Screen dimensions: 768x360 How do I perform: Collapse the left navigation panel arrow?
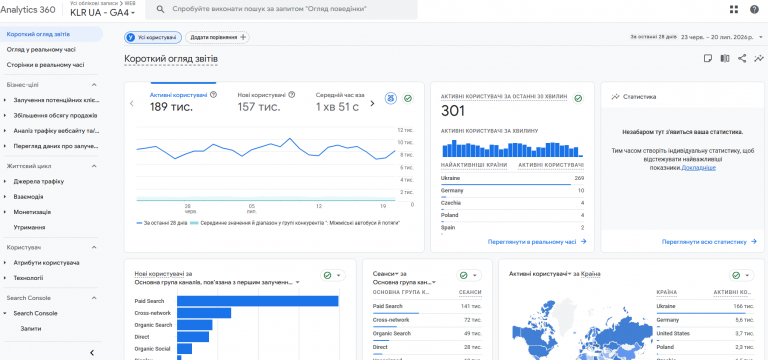pyautogui.click(x=92, y=353)
